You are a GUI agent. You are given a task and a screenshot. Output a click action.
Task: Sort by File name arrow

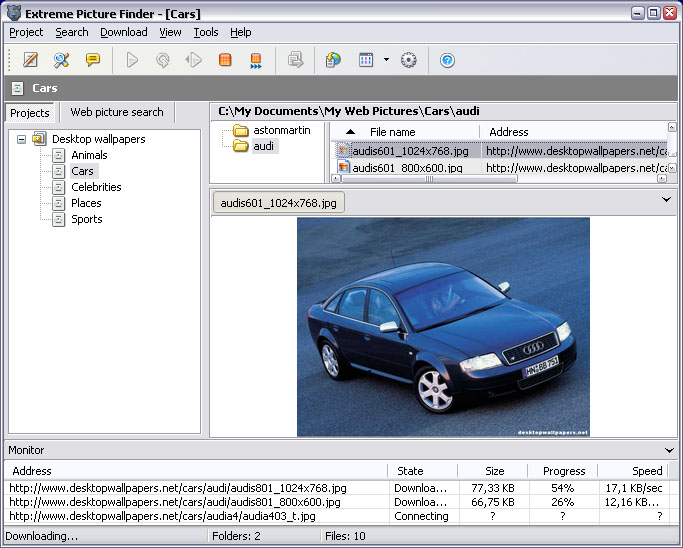point(350,132)
